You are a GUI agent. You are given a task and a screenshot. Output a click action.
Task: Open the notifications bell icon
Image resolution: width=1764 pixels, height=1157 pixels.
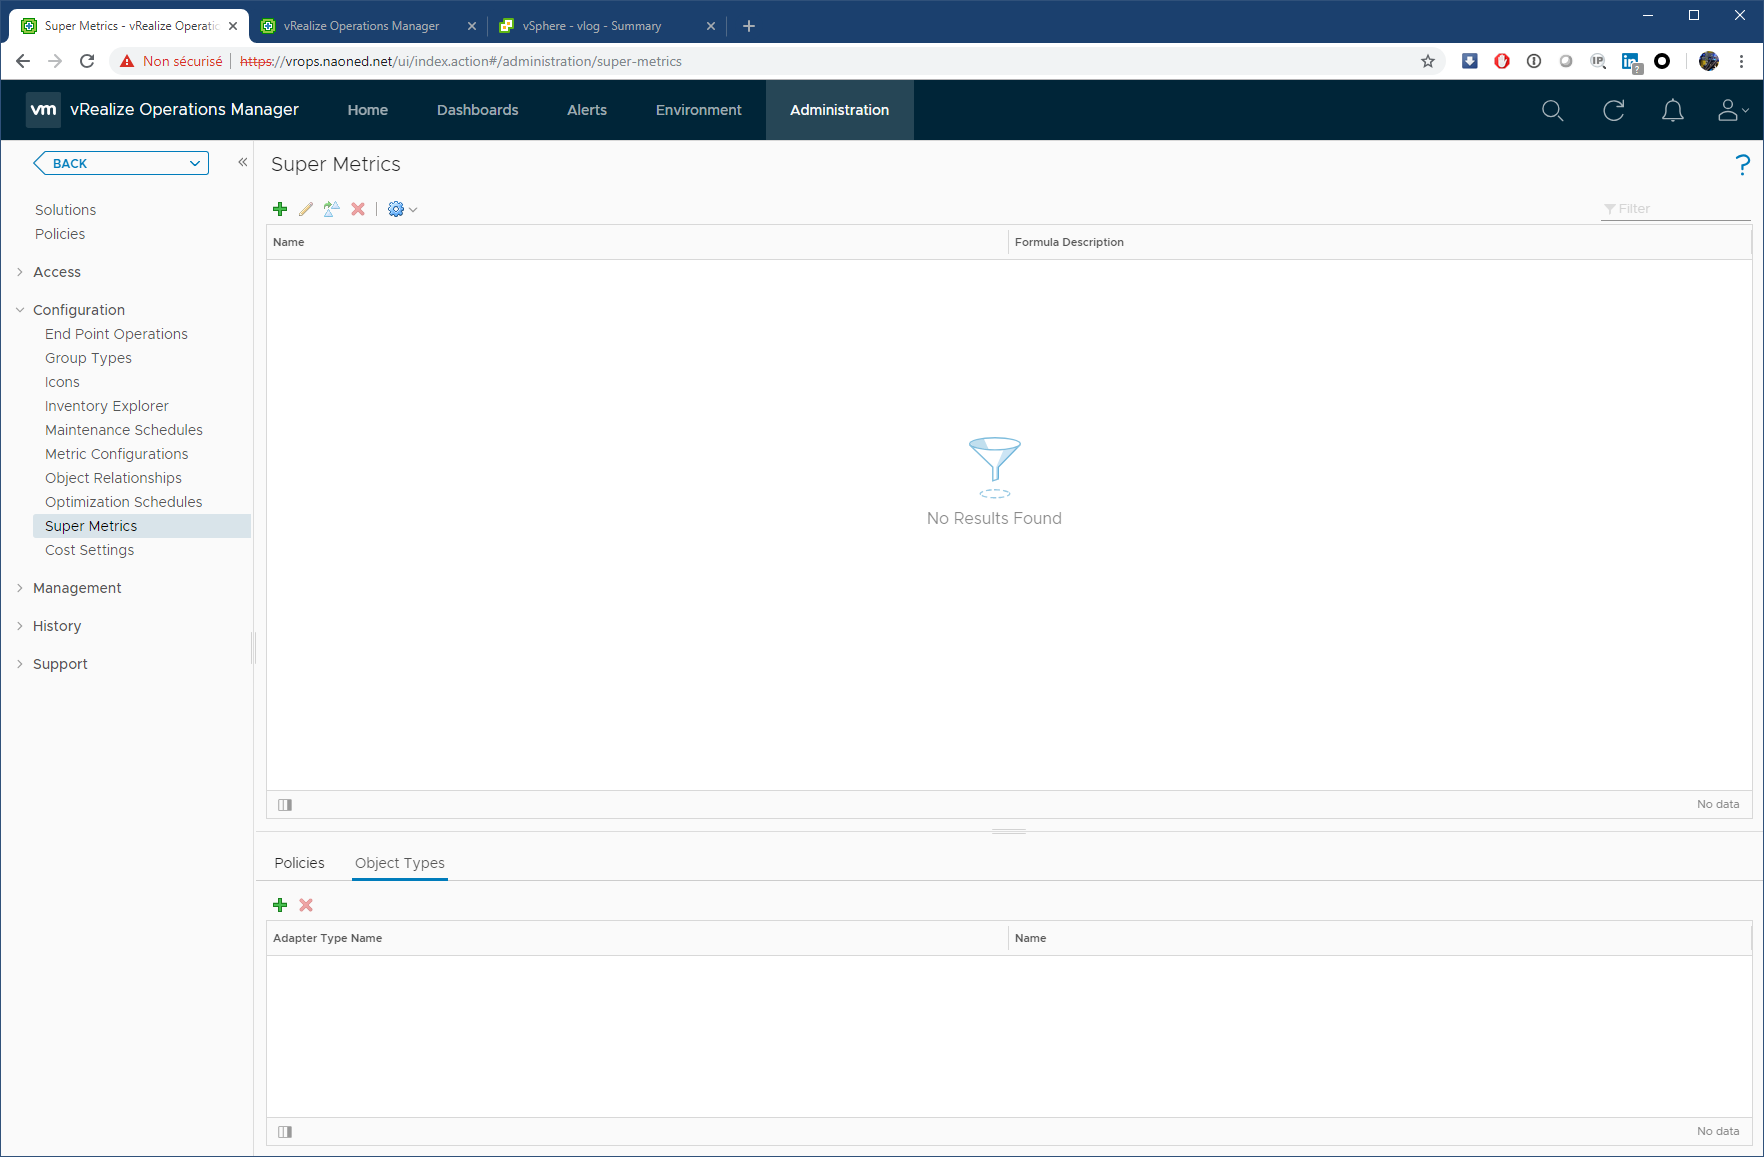(x=1672, y=110)
